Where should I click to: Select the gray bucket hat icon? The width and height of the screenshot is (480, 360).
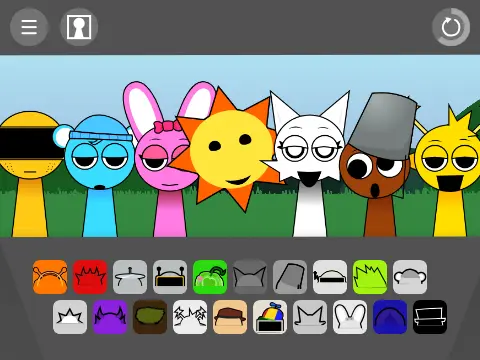[x=290, y=277]
